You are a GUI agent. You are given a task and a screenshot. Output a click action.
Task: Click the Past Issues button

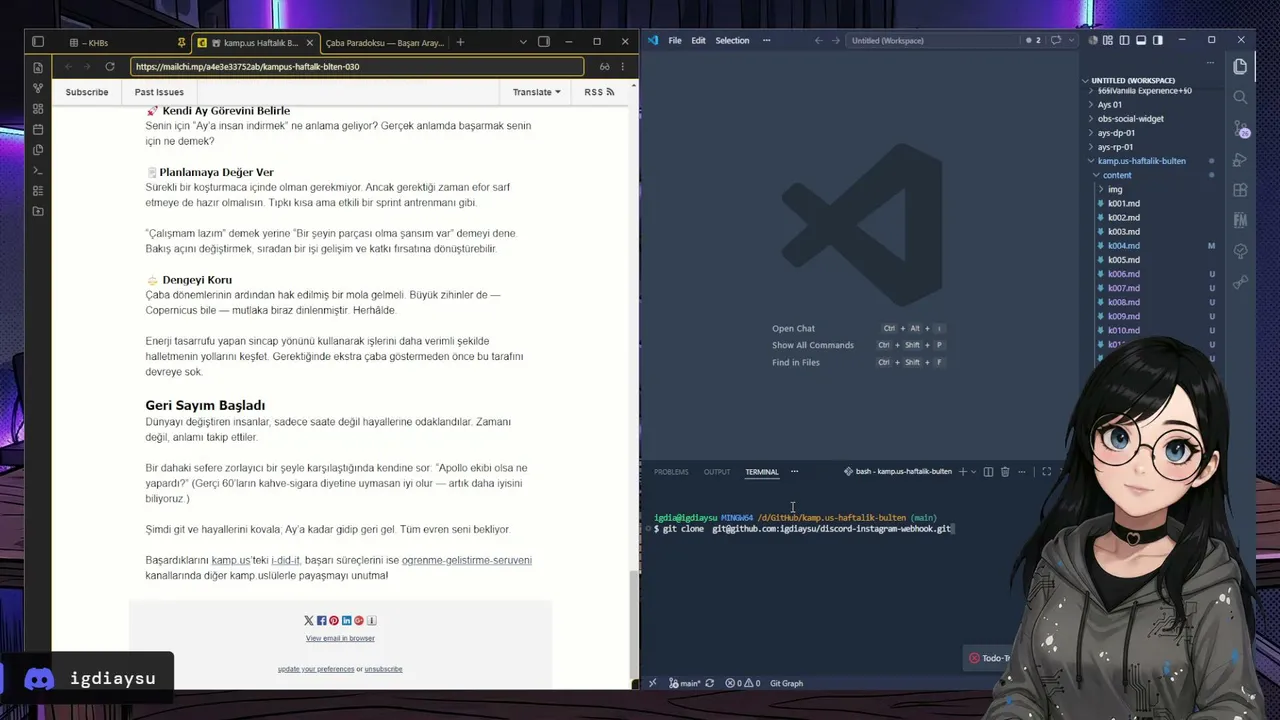tap(159, 92)
